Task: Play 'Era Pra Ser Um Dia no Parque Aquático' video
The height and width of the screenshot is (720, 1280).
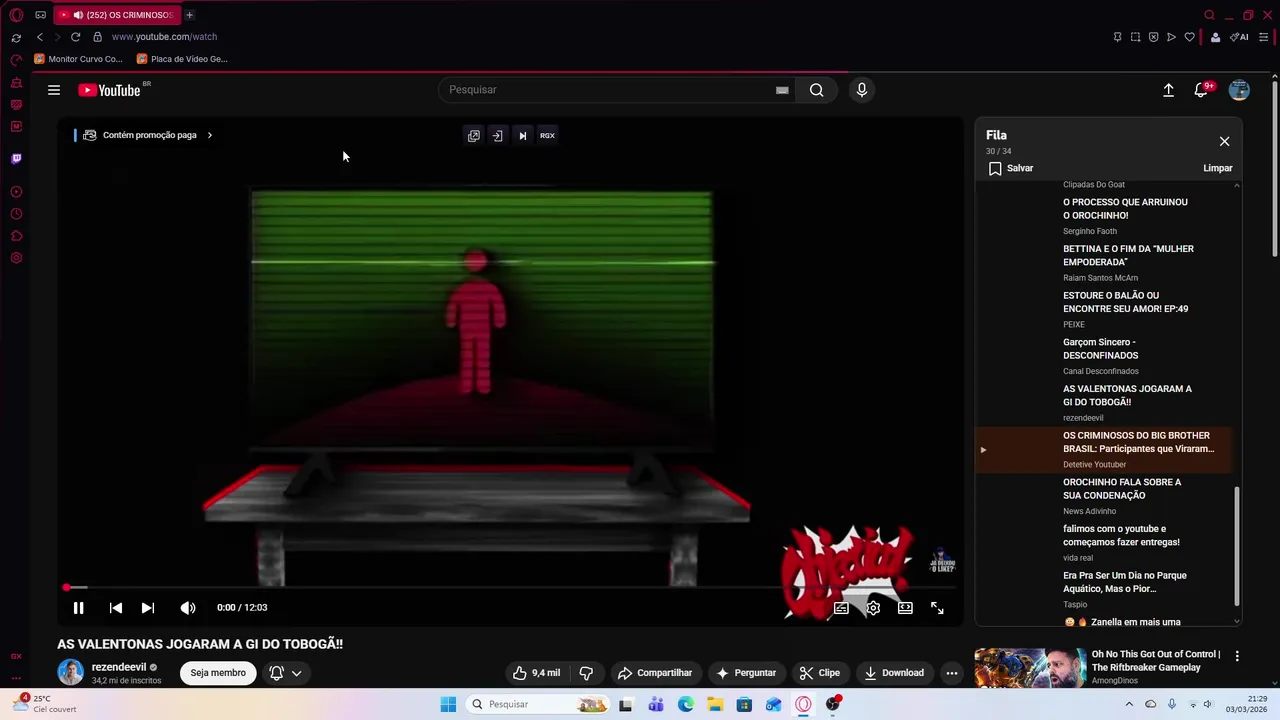Action: (x=1104, y=590)
